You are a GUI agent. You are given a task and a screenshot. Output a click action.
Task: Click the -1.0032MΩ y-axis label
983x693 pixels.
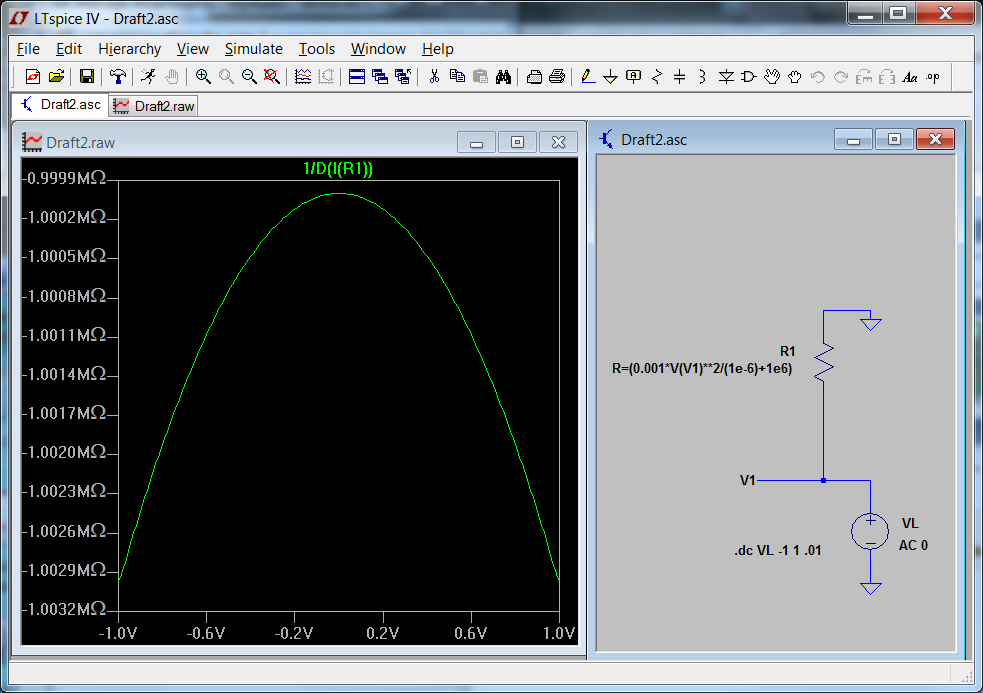pyautogui.click(x=64, y=609)
